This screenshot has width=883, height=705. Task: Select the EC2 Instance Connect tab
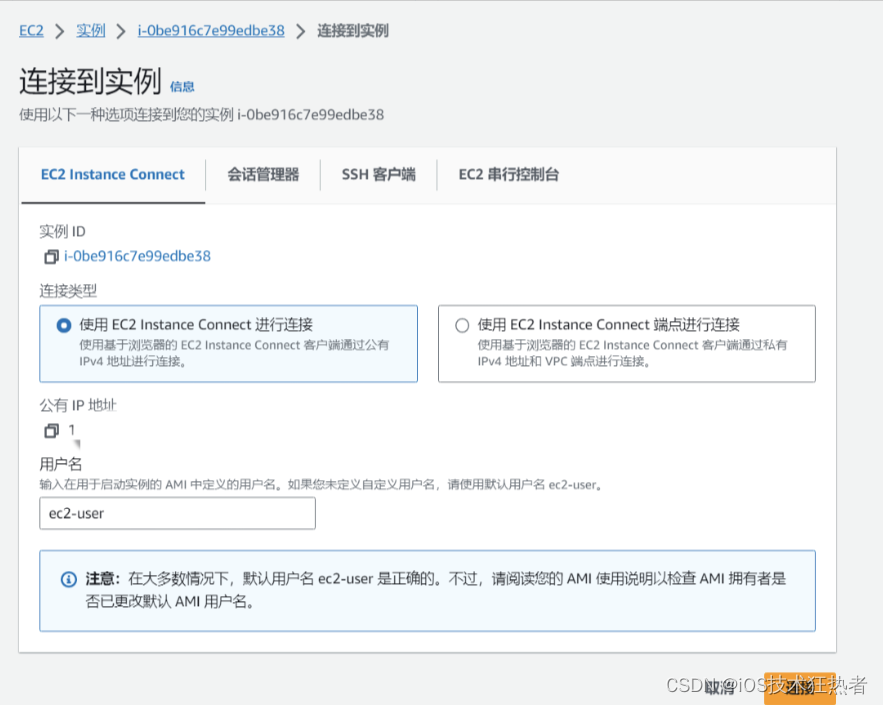(112, 174)
